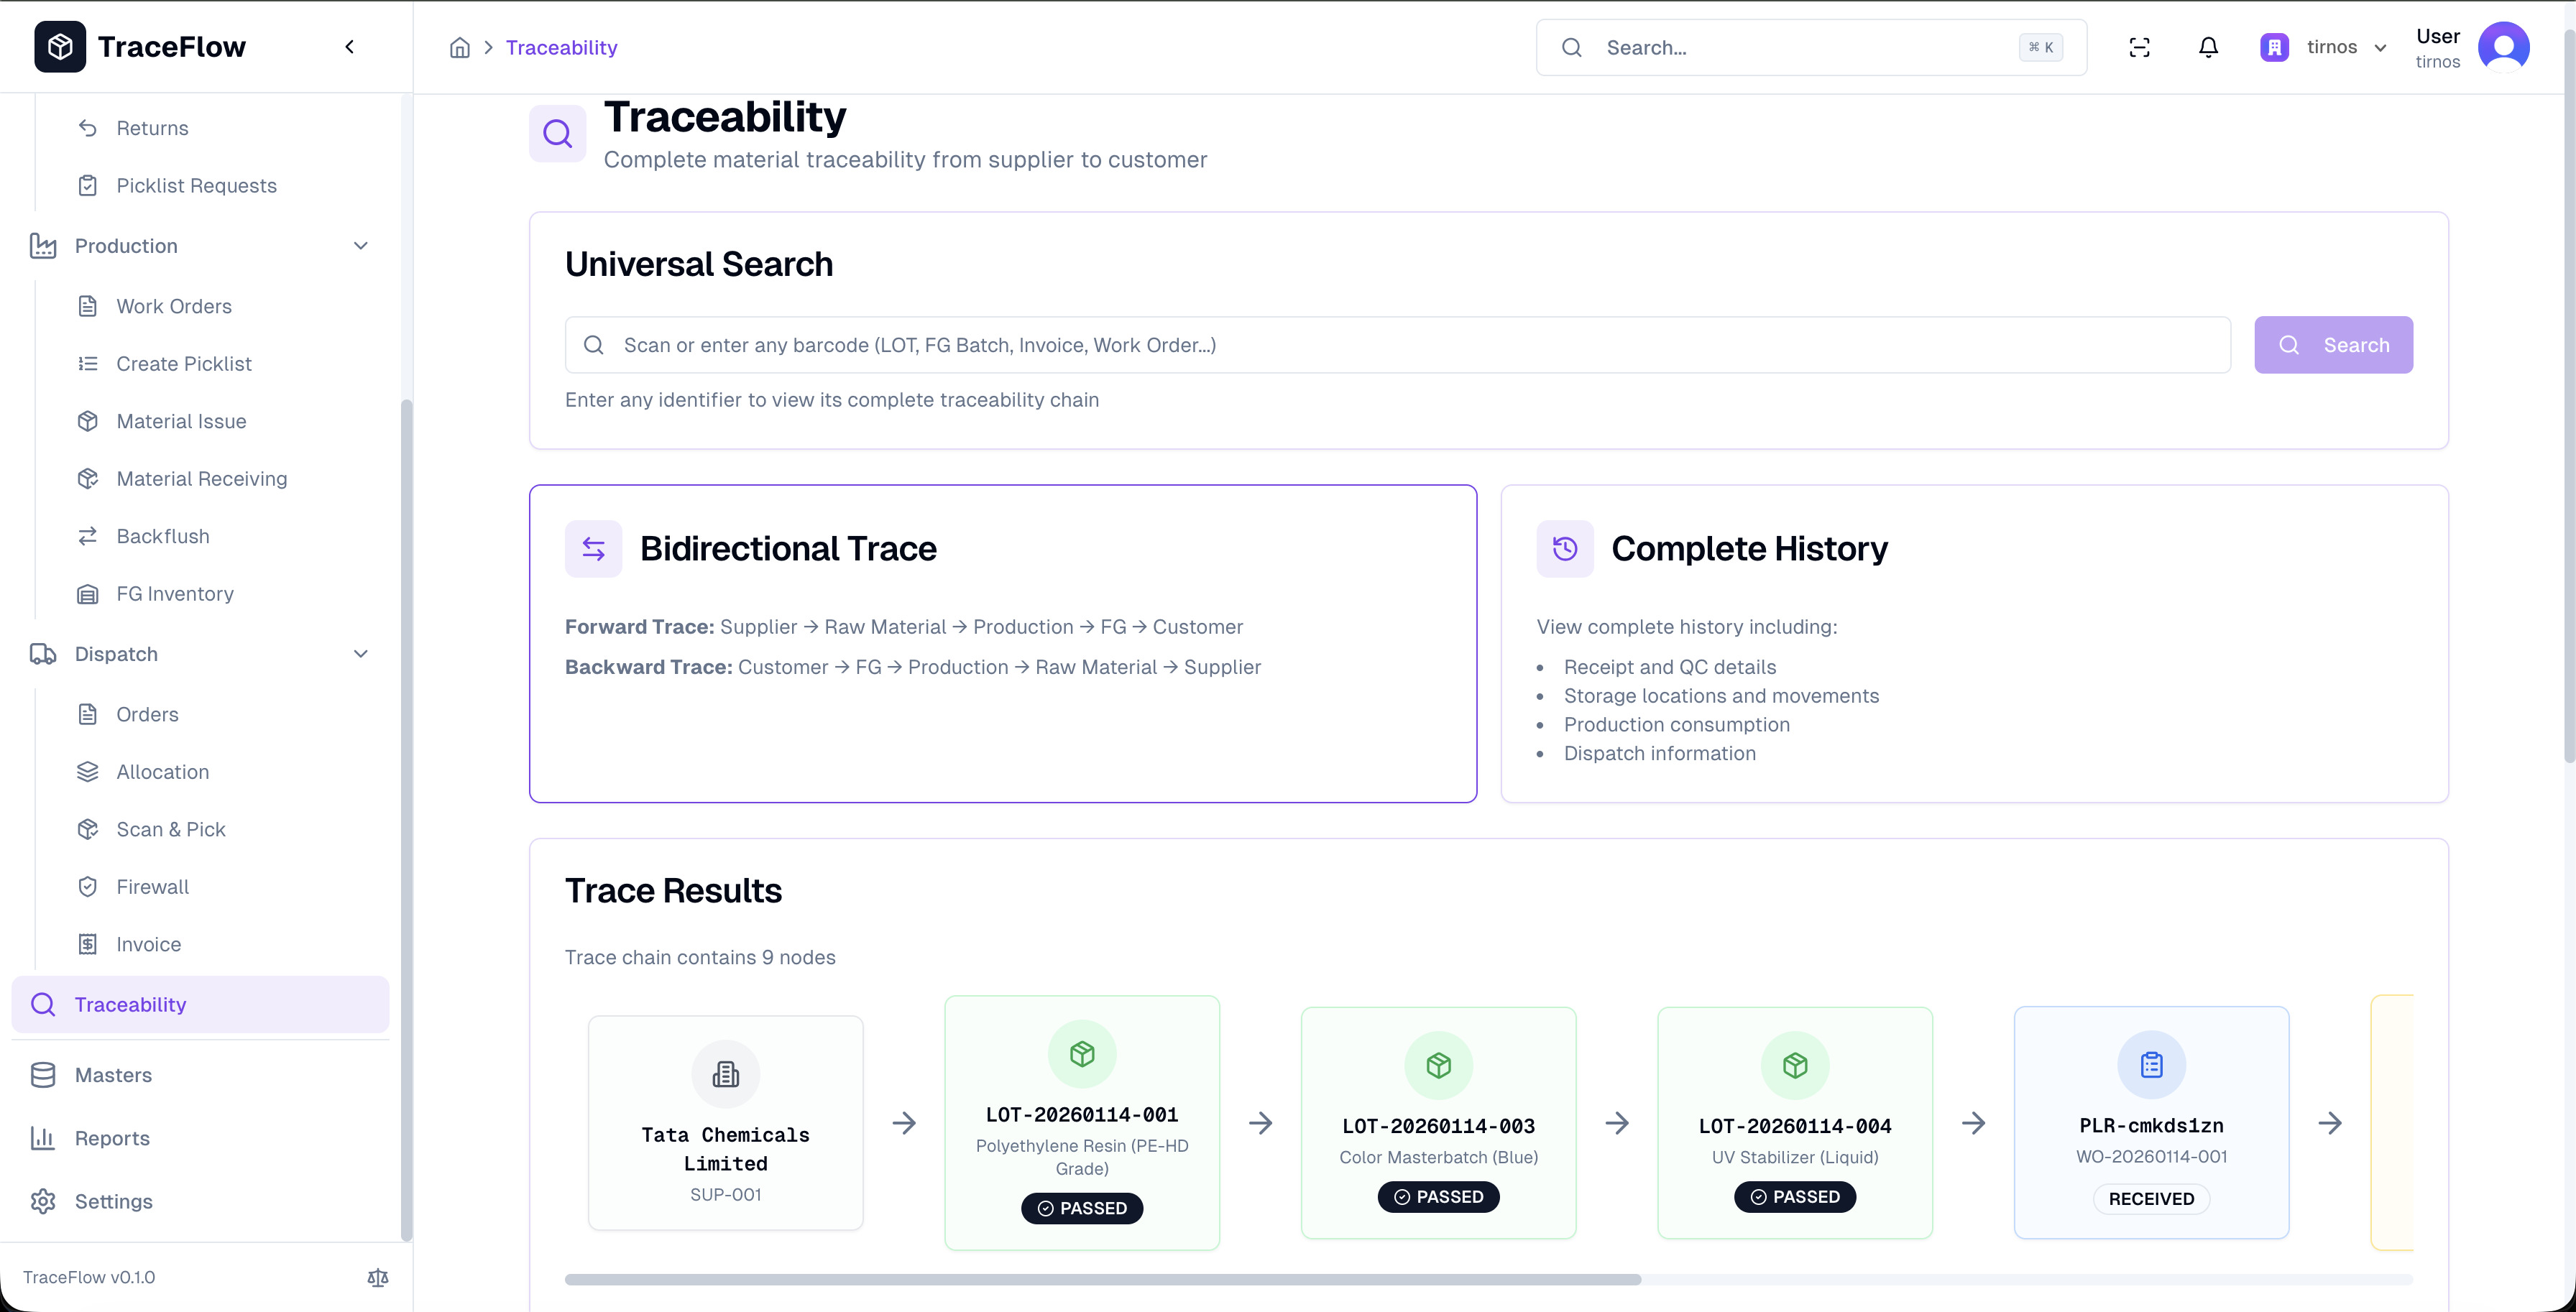Viewport: 2576px width, 1312px height.
Task: Open Work Orders in sidebar
Action: click(174, 306)
